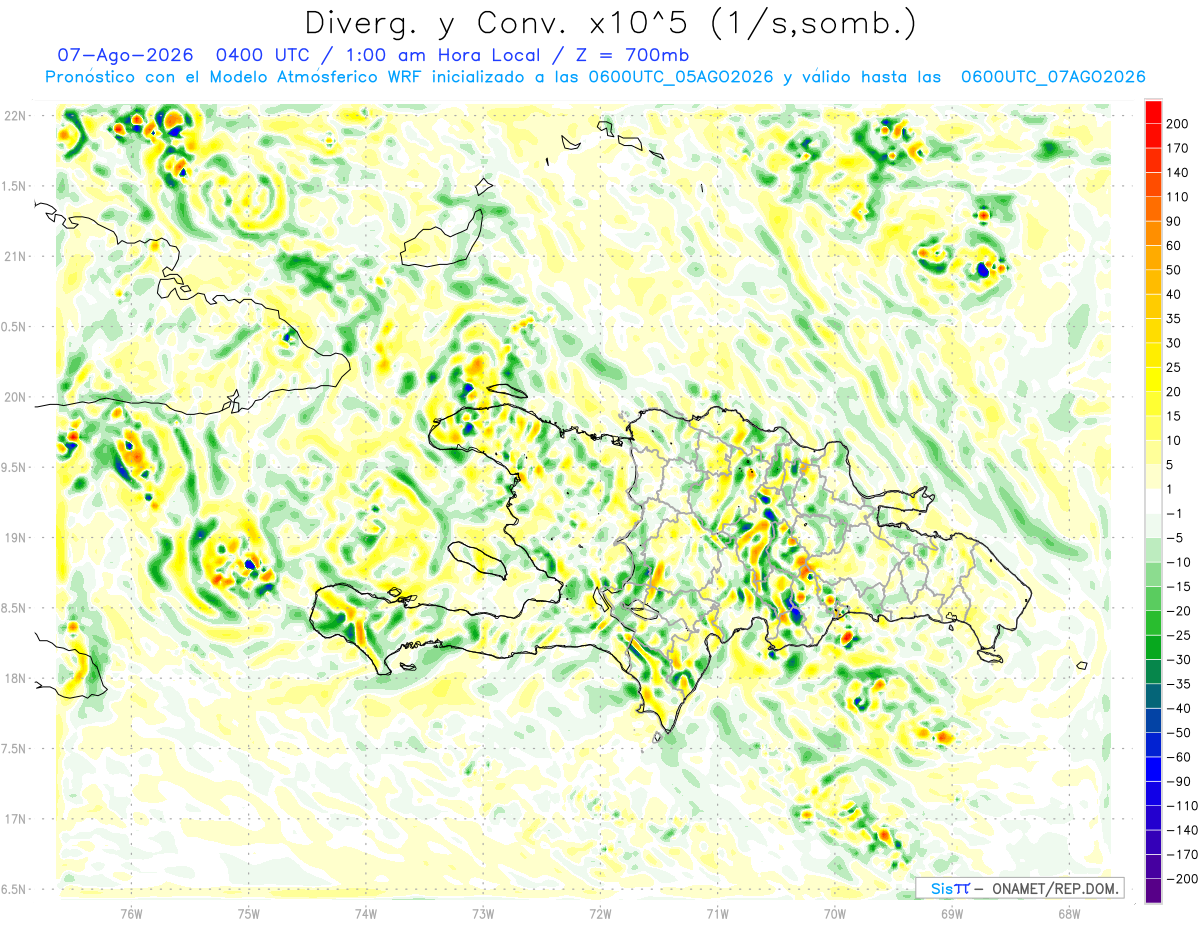The width and height of the screenshot is (1200, 927).
Task: Click the positive 35 color bar label
Action: tap(1175, 319)
